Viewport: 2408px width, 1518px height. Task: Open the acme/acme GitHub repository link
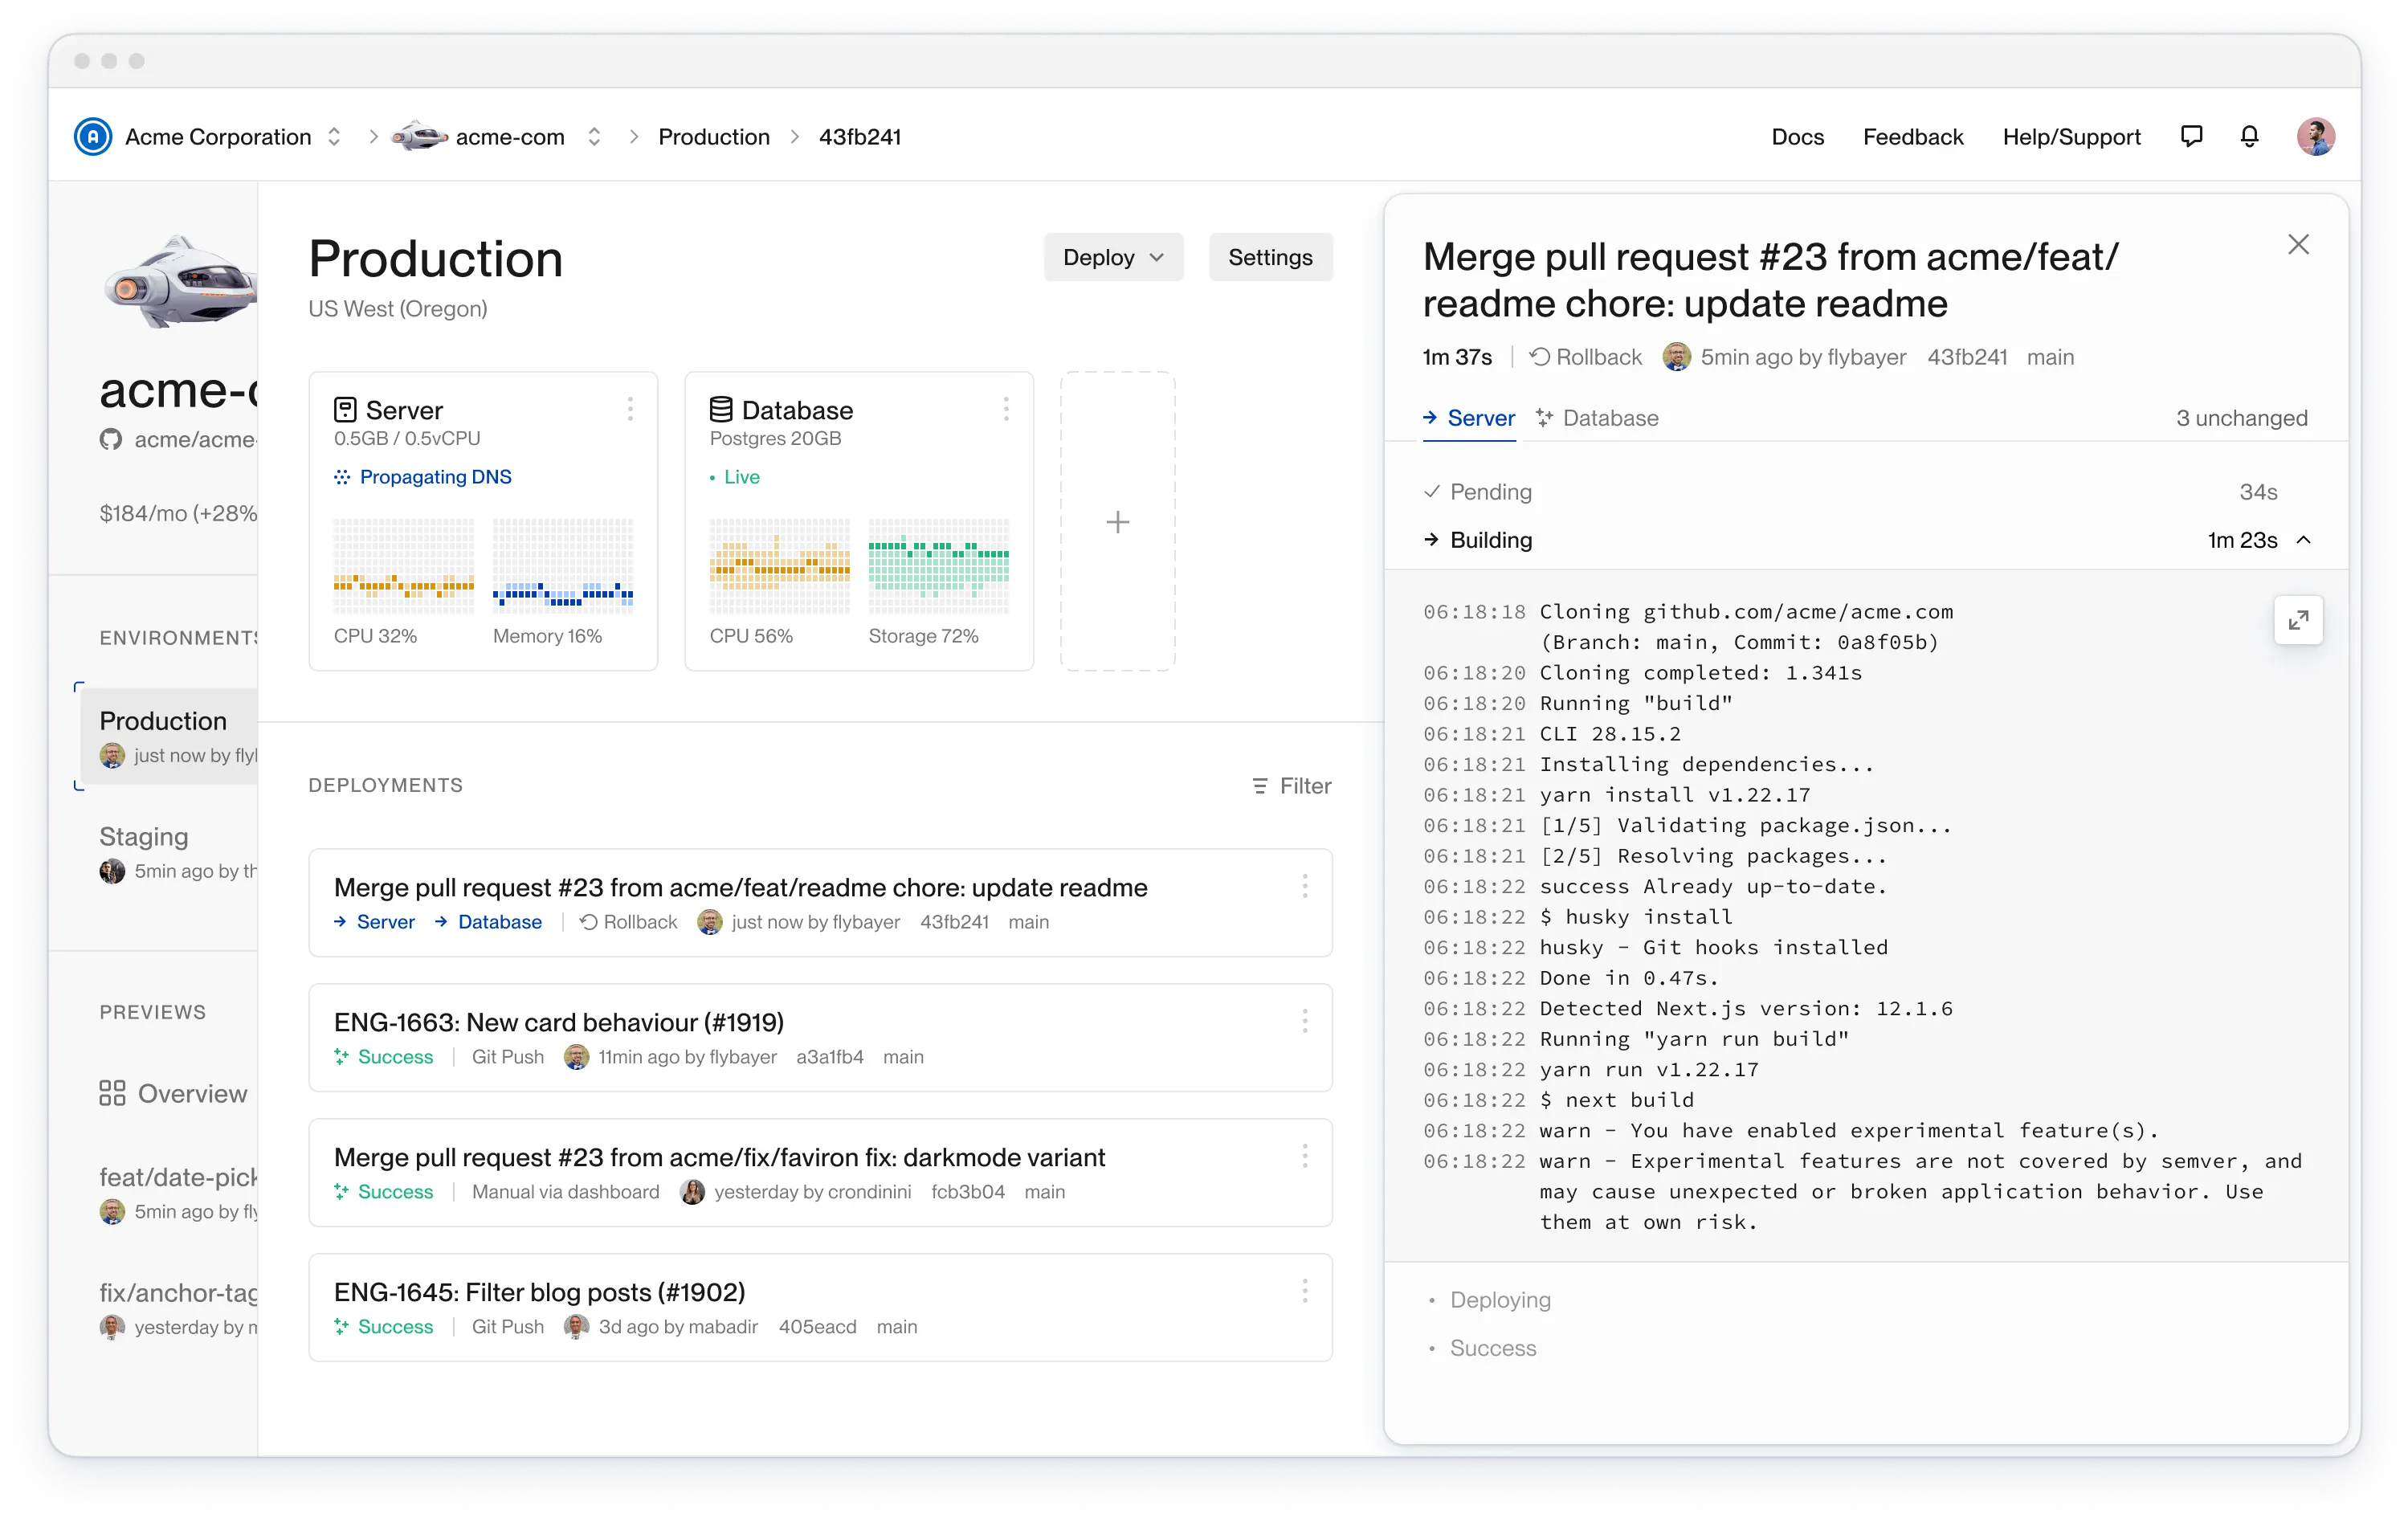(178, 440)
